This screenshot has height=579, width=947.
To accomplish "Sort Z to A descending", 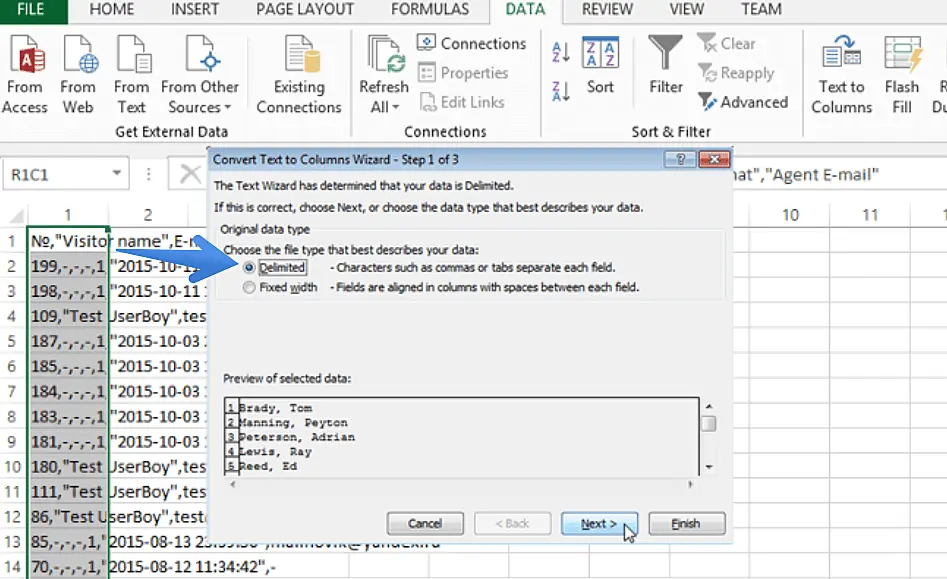I will coord(561,91).
